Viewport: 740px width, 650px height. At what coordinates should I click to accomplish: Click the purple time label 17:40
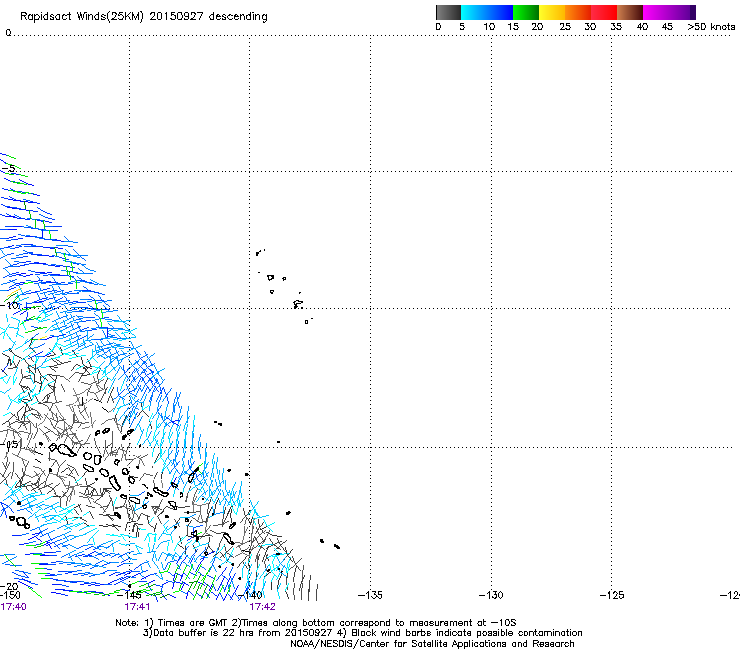click(x=14, y=607)
